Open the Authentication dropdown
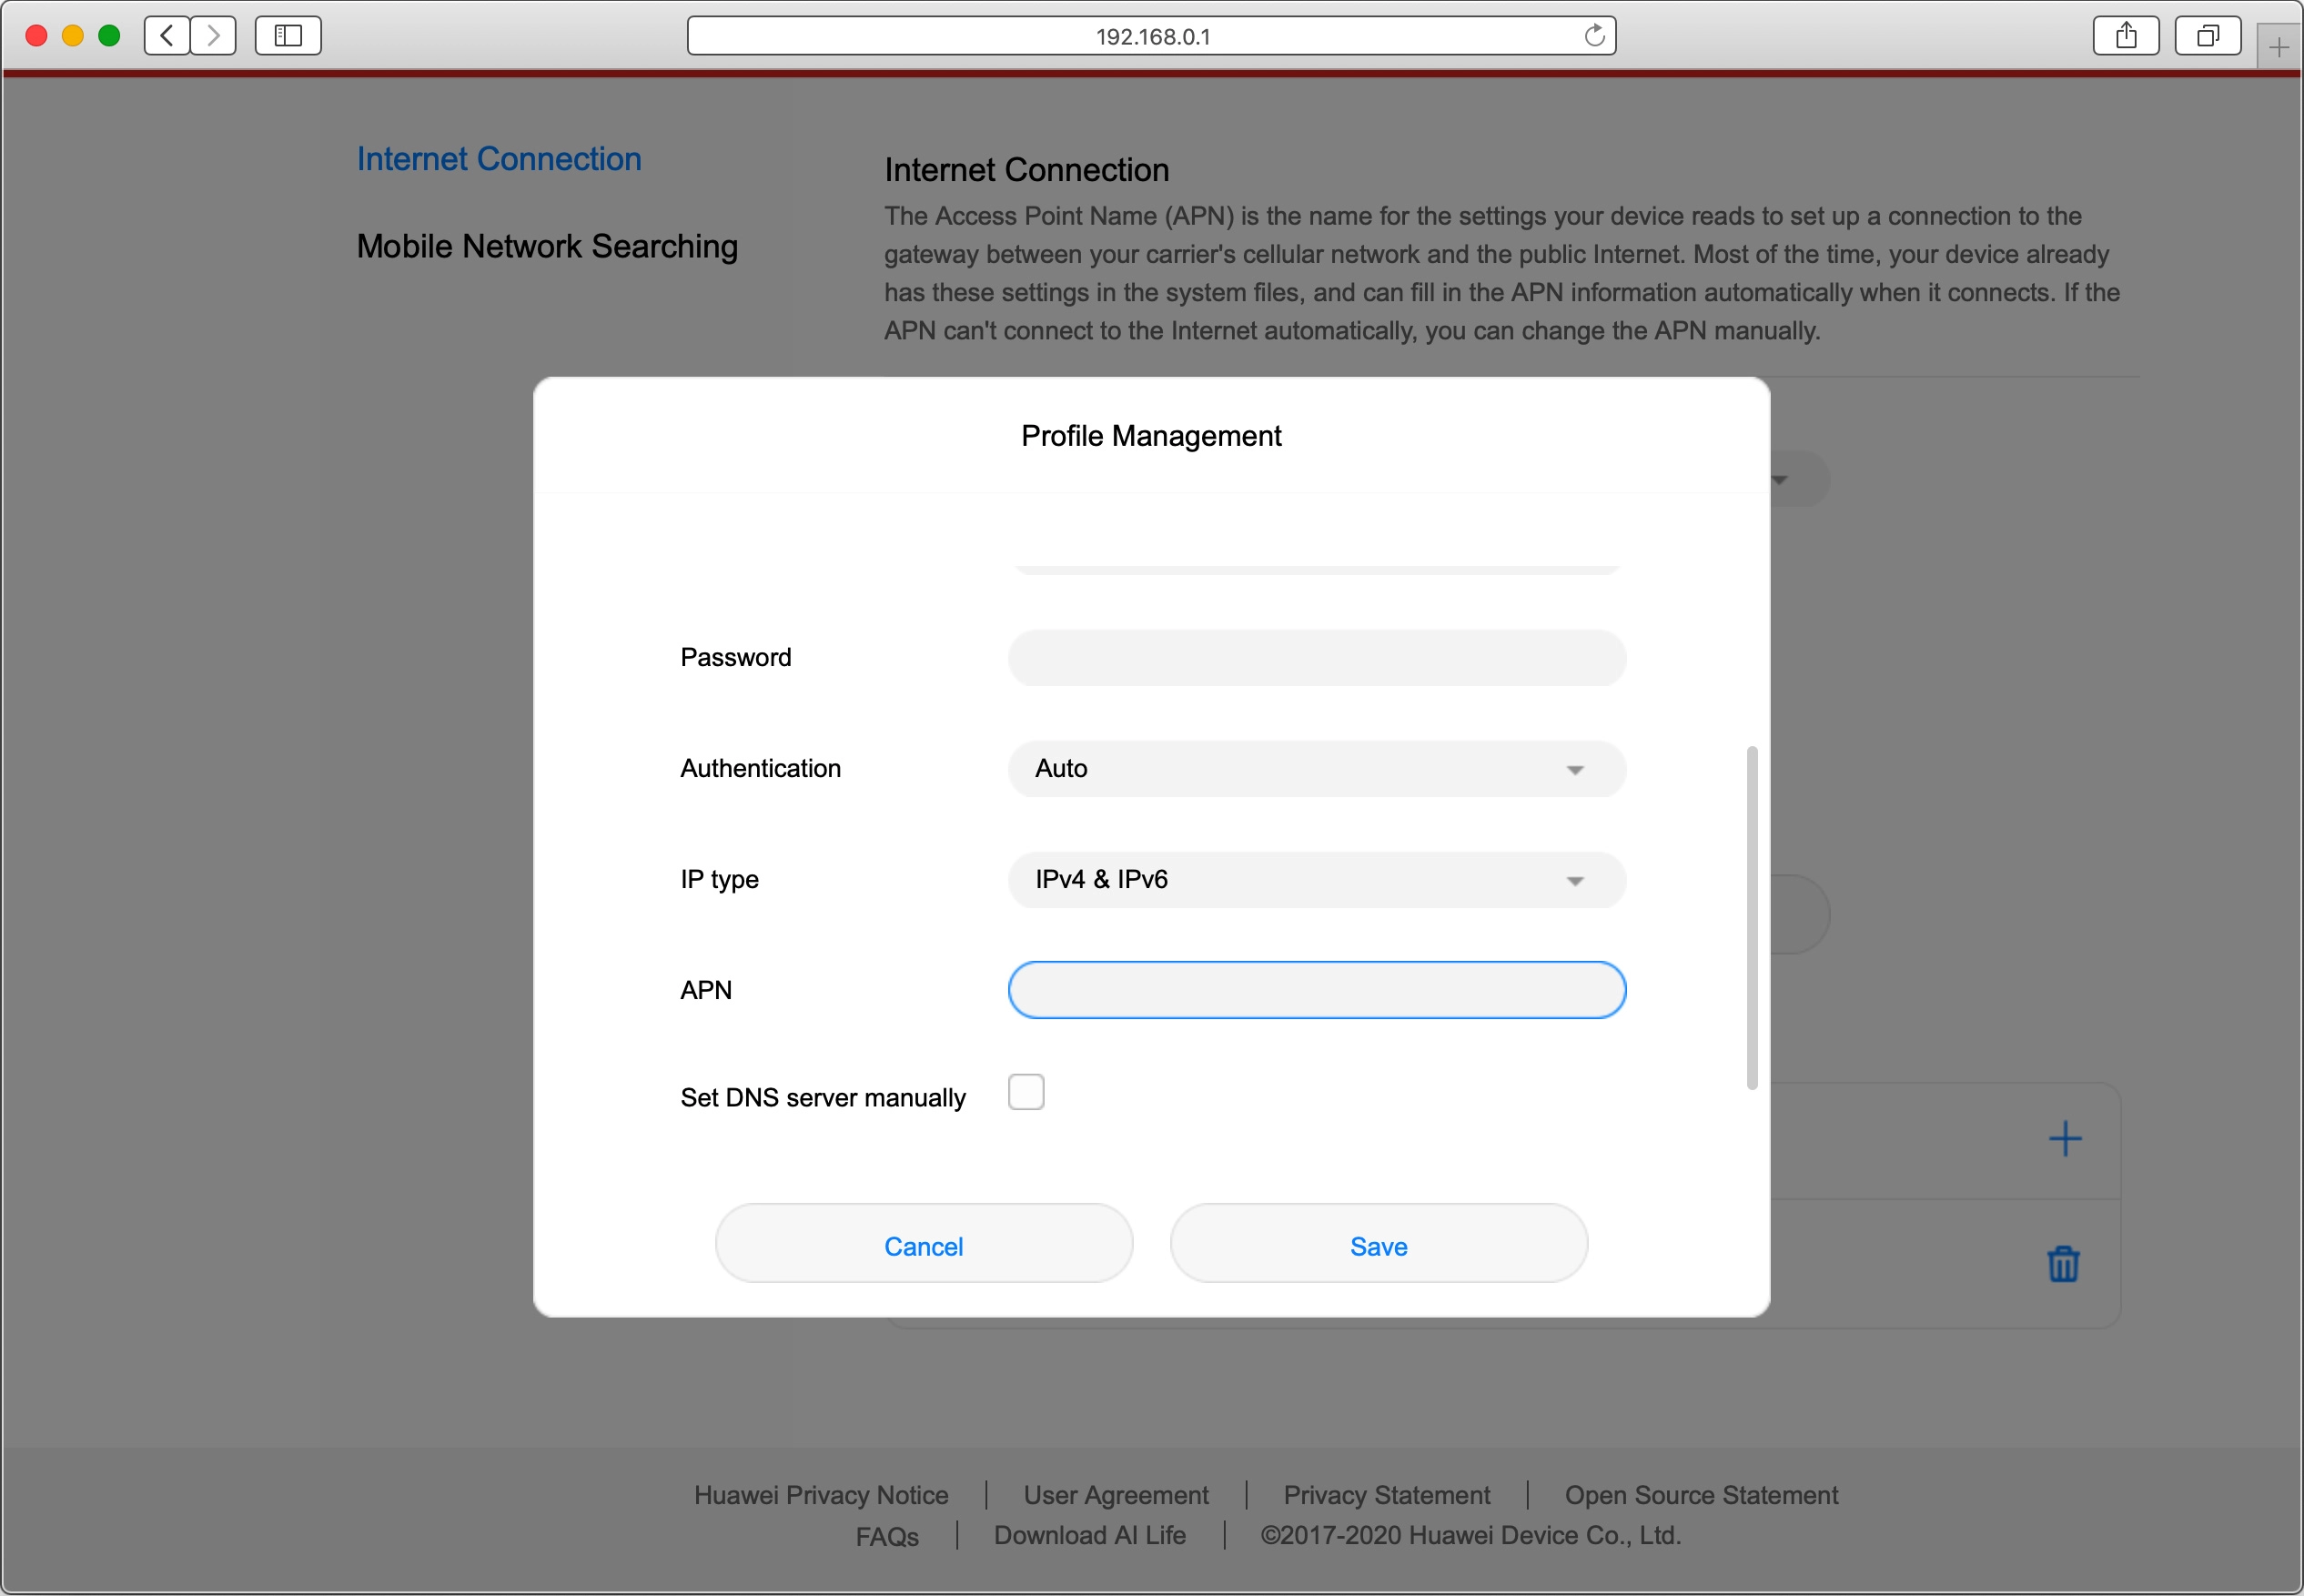Image resolution: width=2304 pixels, height=1596 pixels. pos(1316,768)
